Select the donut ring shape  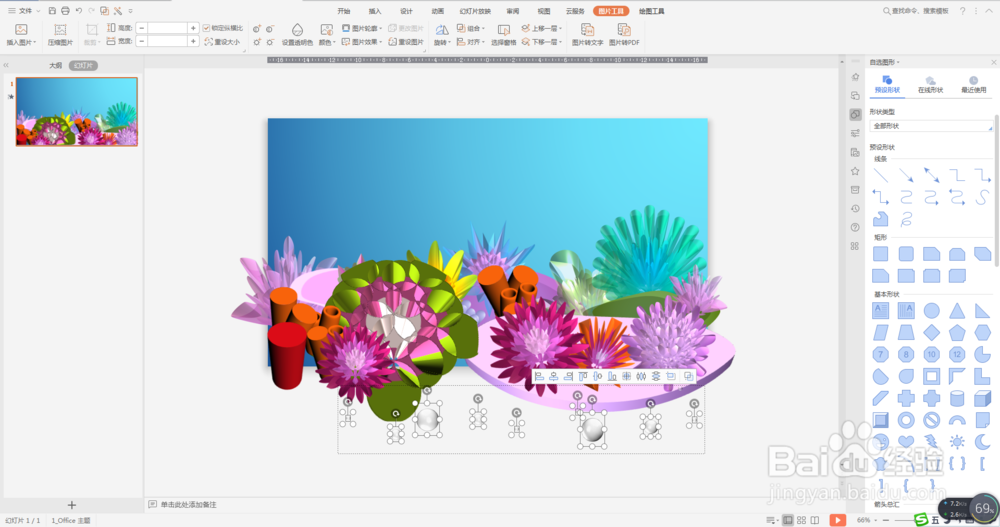pyautogui.click(x=906, y=420)
